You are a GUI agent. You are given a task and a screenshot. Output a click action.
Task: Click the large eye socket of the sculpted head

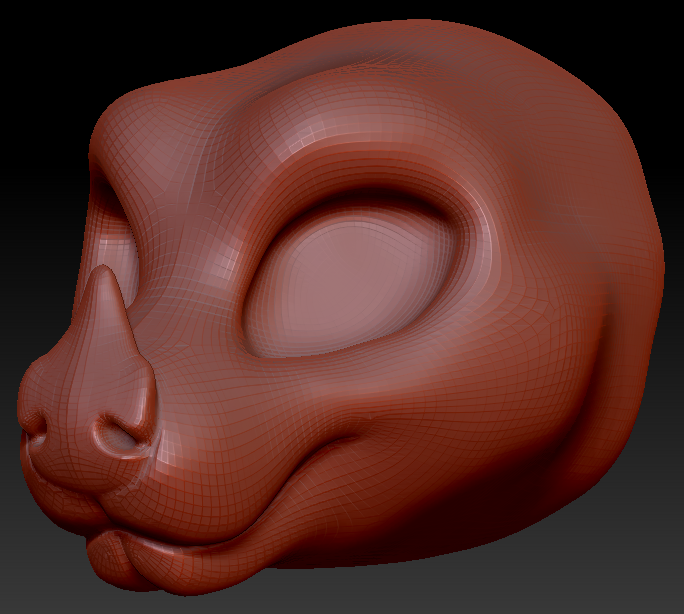(x=349, y=279)
